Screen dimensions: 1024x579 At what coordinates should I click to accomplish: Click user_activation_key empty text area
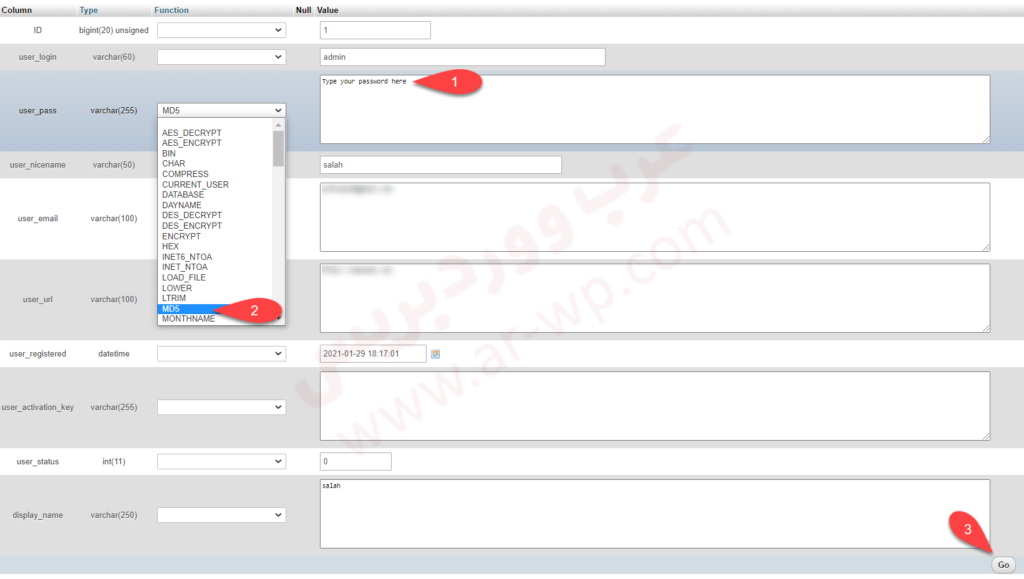(x=655, y=406)
